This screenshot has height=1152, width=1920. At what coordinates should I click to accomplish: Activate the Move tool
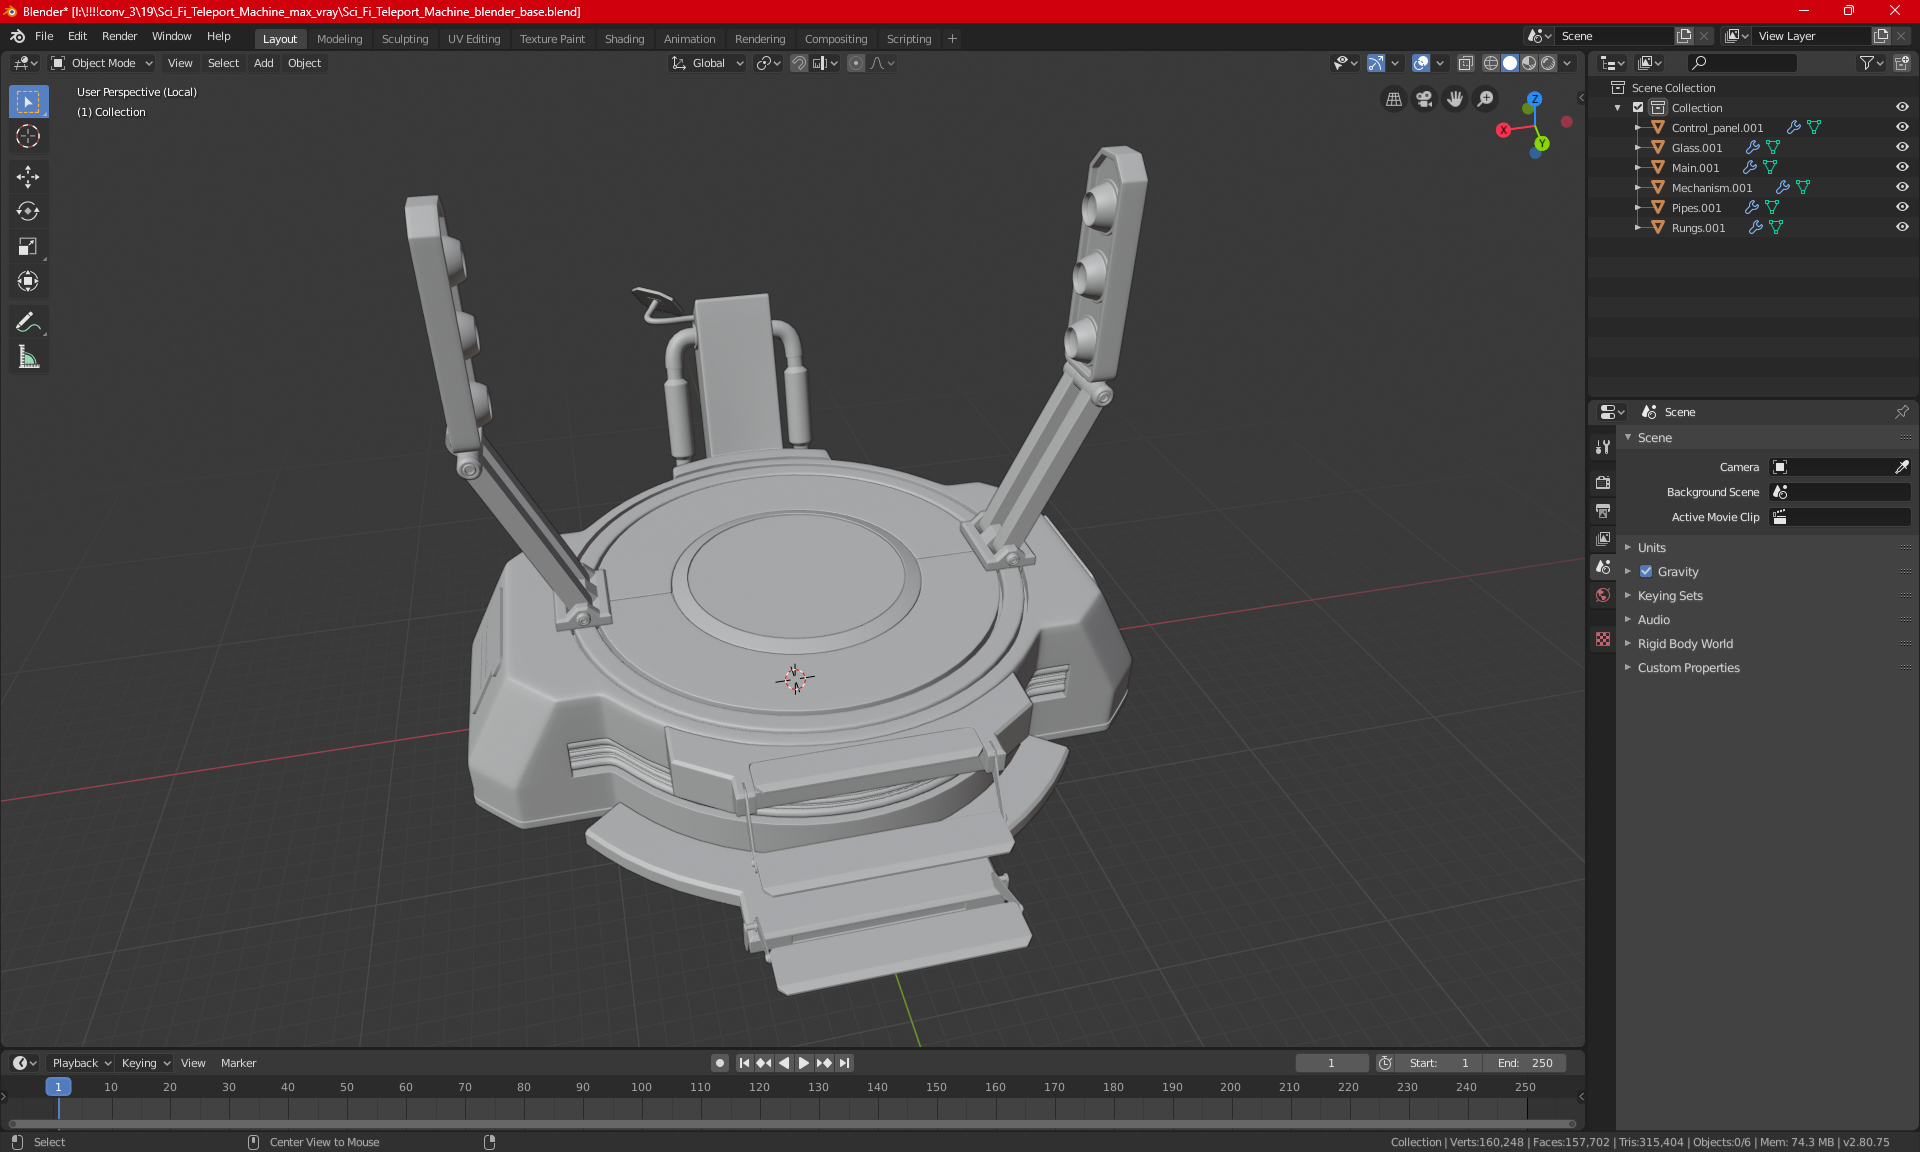pos(28,177)
